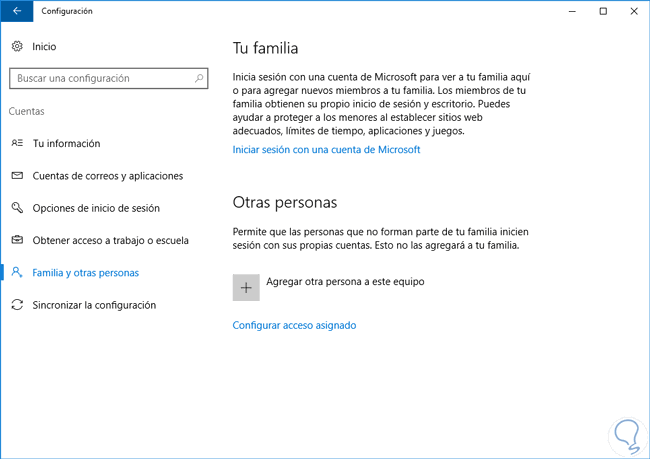Open Tu información section
650x459 pixels.
(x=66, y=144)
